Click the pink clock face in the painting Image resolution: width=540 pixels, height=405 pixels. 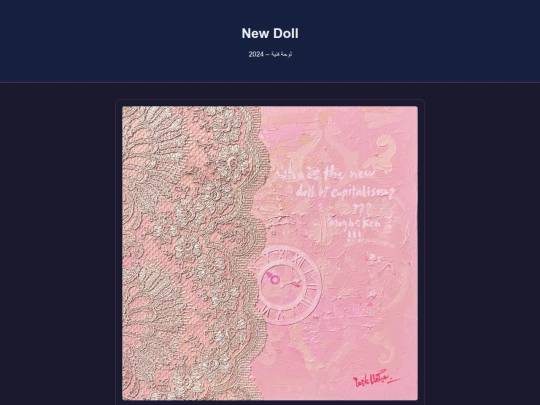289,285
